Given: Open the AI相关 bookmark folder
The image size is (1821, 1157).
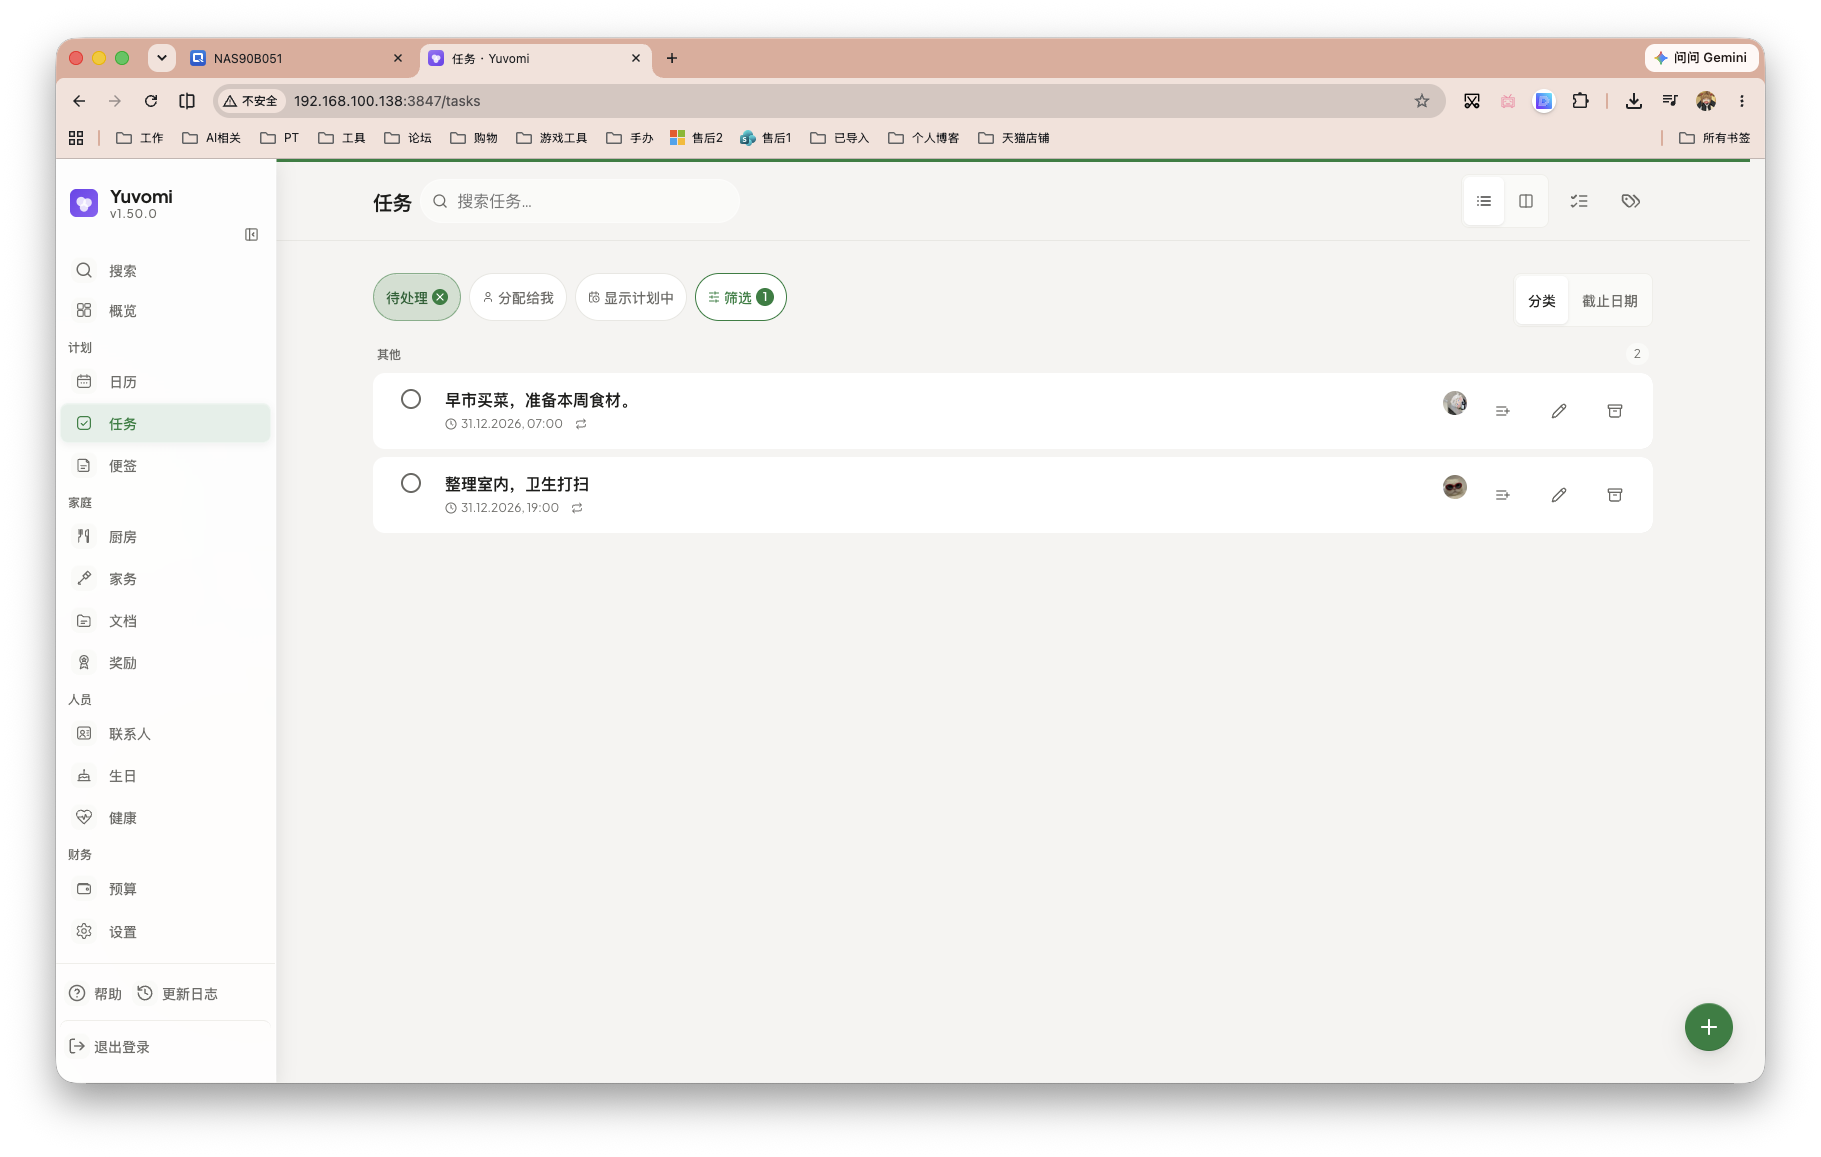Looking at the screenshot, I should 211,138.
